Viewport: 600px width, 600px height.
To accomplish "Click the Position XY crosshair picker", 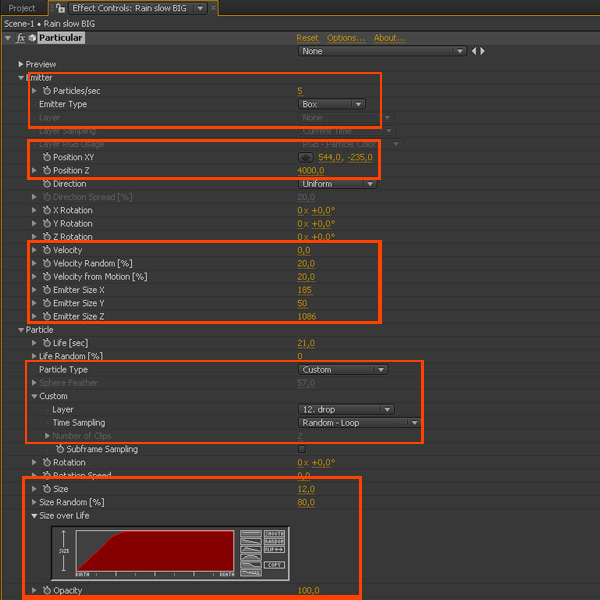I will [x=305, y=157].
